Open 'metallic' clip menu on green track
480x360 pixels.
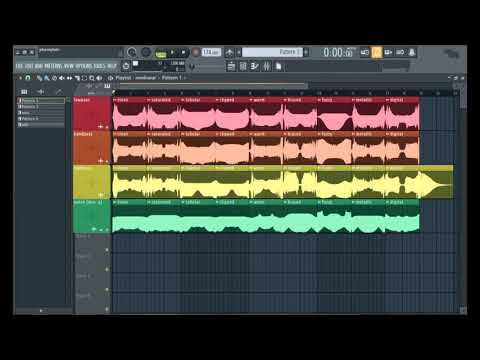[353, 202]
